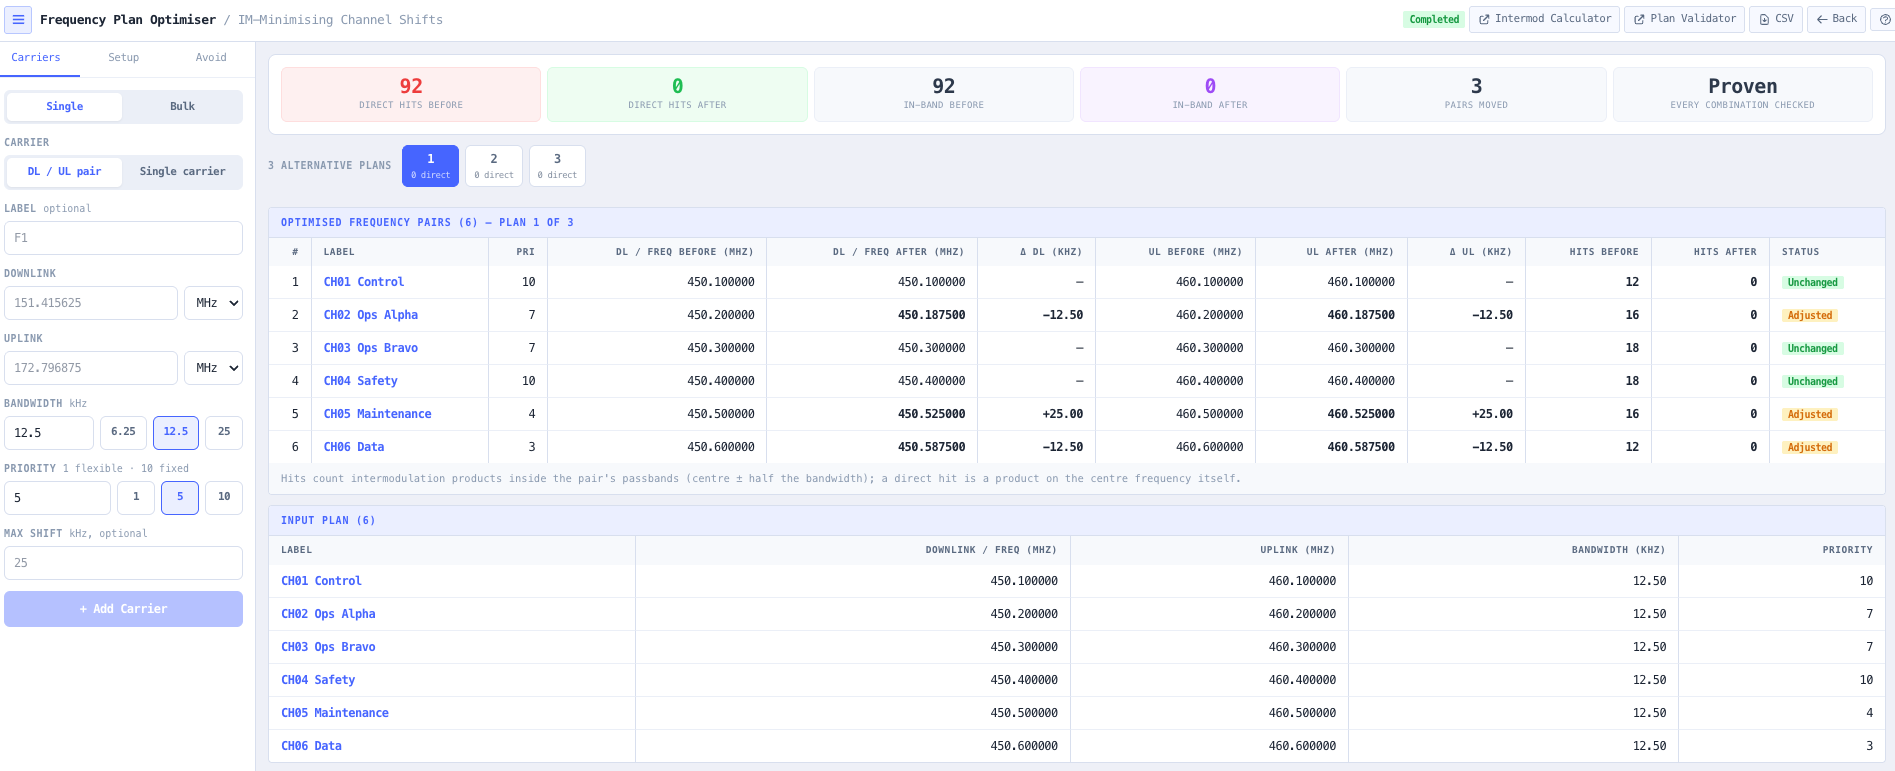Screen dimensions: 1895x771
Task: Switch to the Carriers tab
Action: click(x=36, y=58)
